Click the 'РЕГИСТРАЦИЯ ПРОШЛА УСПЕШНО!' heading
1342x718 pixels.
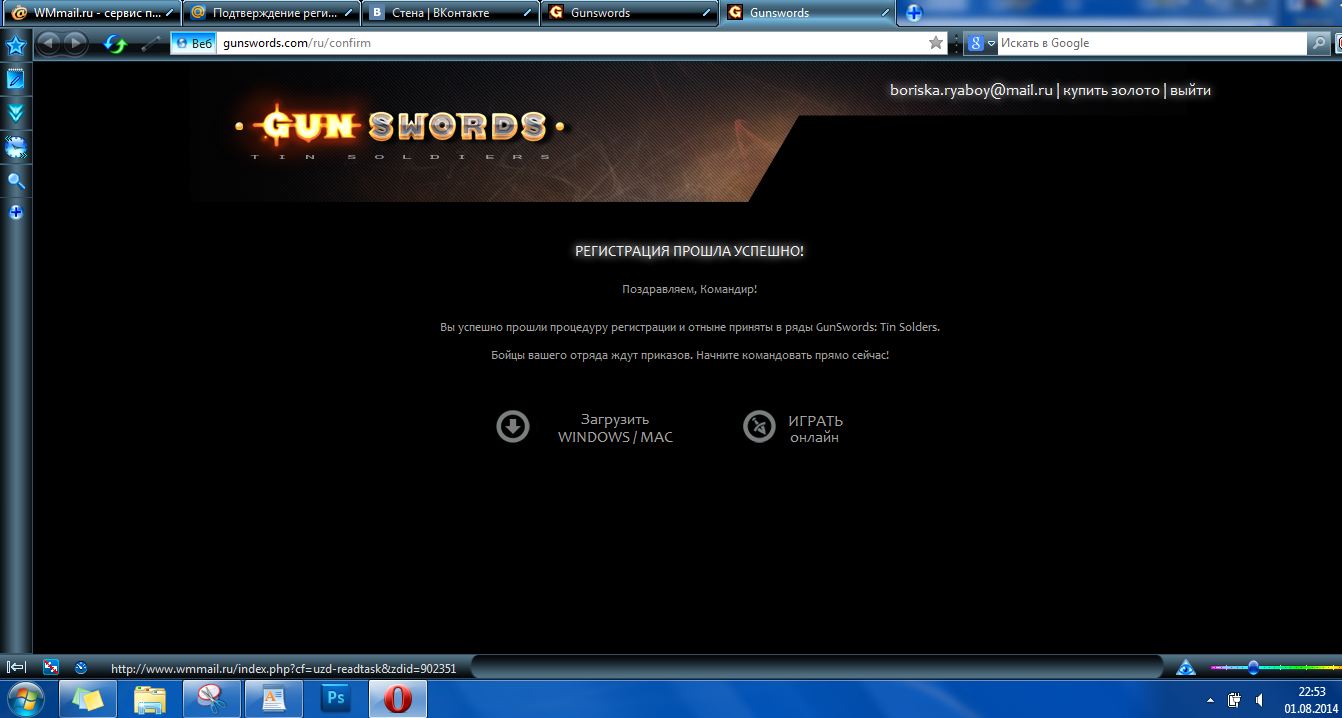[689, 251]
